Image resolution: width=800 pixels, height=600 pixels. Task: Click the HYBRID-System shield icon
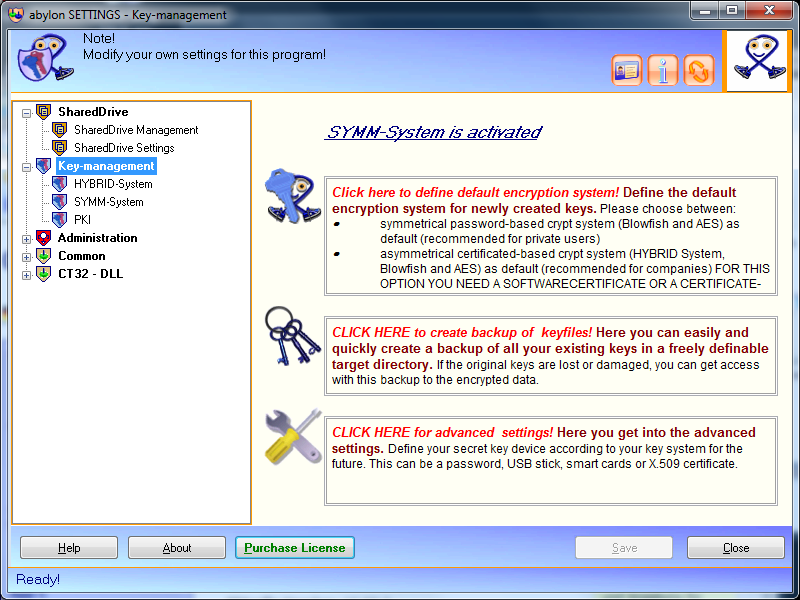tap(60, 184)
